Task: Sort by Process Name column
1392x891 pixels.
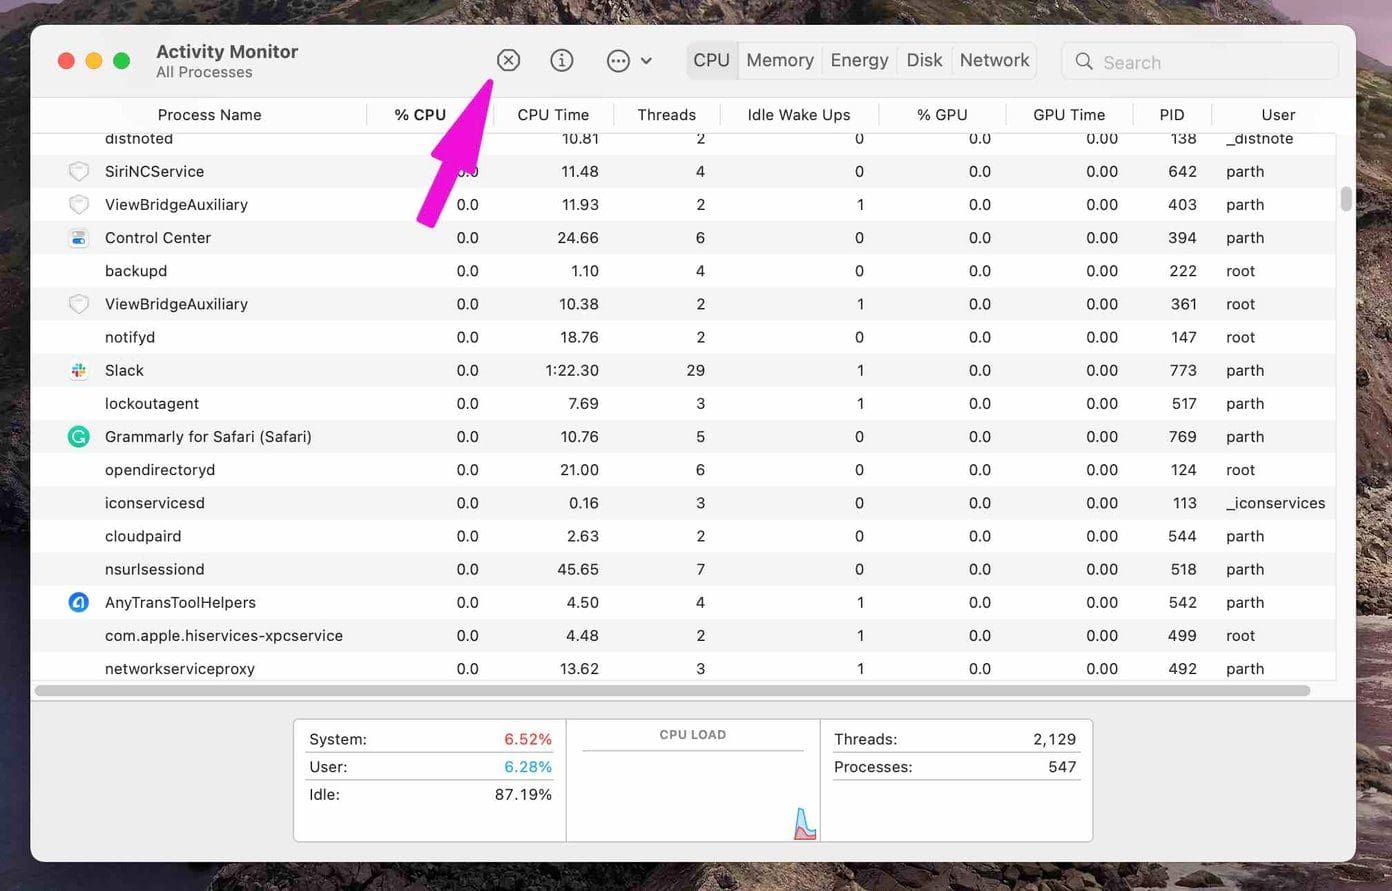Action: (x=209, y=115)
